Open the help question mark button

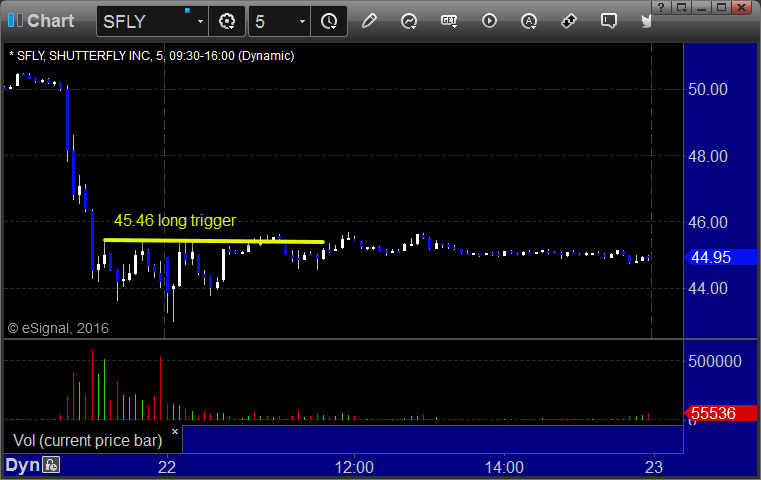(x=661, y=7)
